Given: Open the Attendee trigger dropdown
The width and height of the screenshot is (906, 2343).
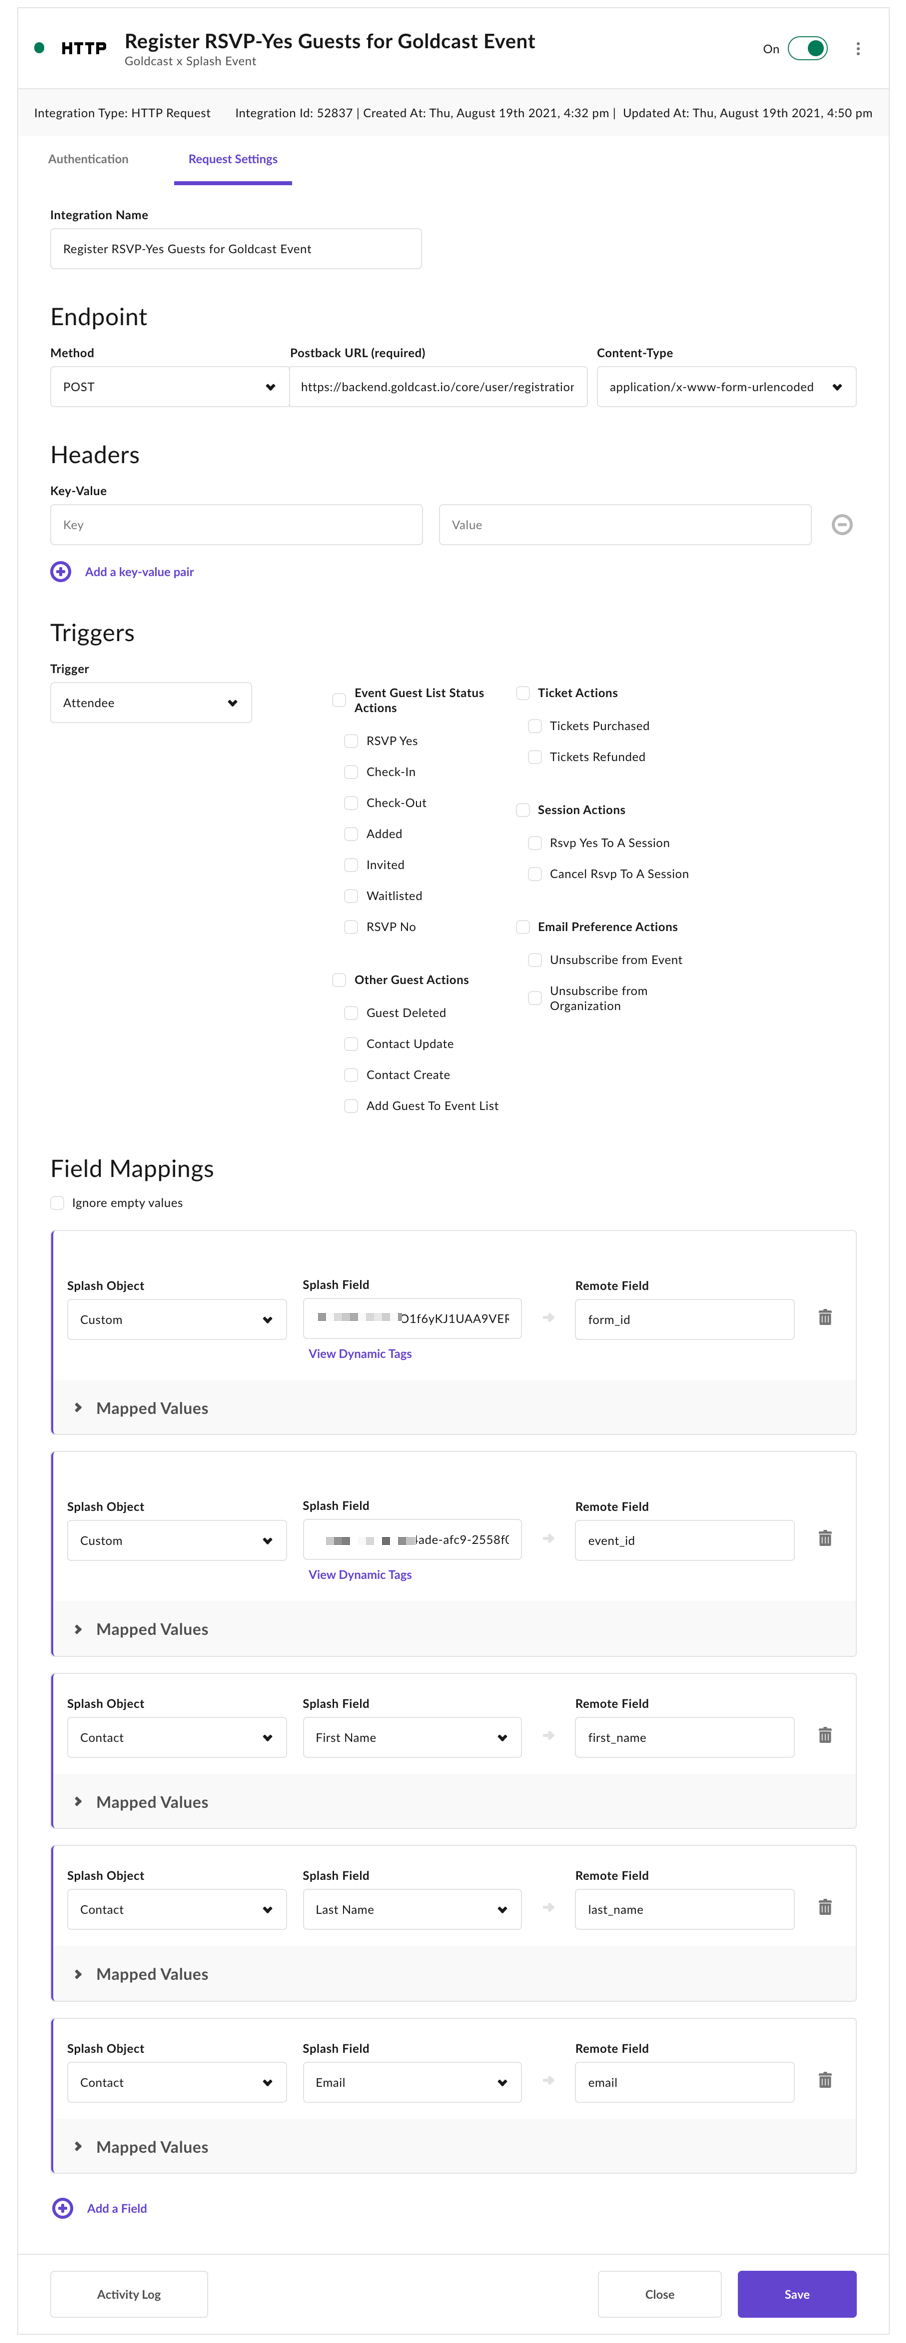Looking at the screenshot, I should point(151,703).
